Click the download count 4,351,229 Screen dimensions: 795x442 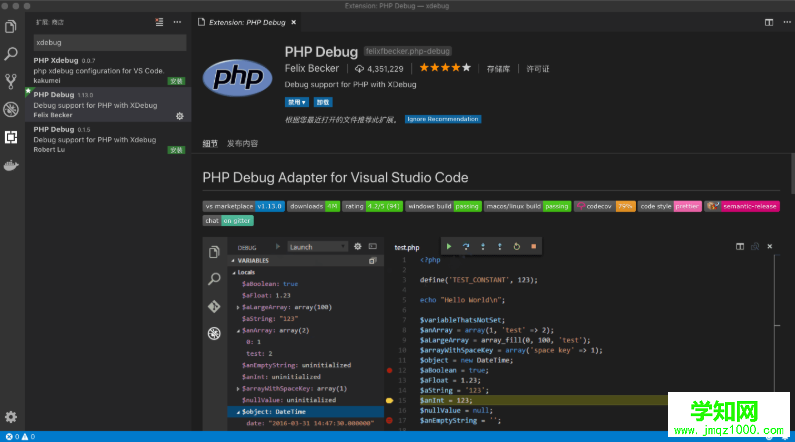click(379, 69)
